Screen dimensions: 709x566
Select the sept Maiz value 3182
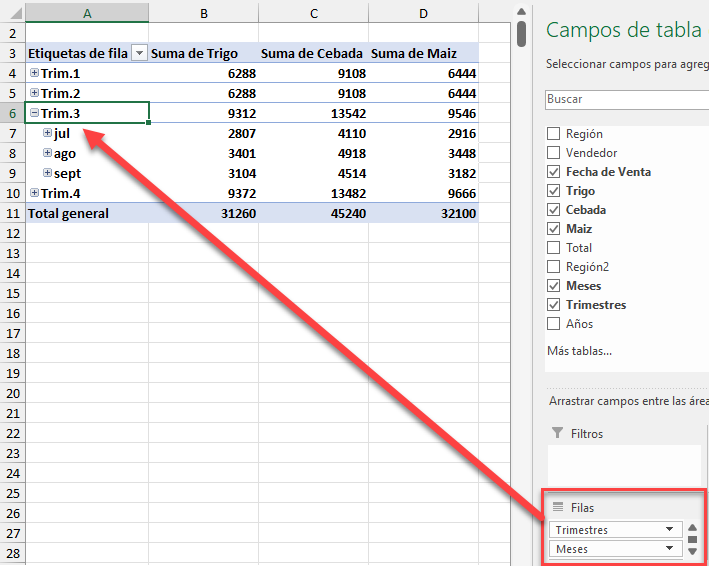tap(424, 173)
